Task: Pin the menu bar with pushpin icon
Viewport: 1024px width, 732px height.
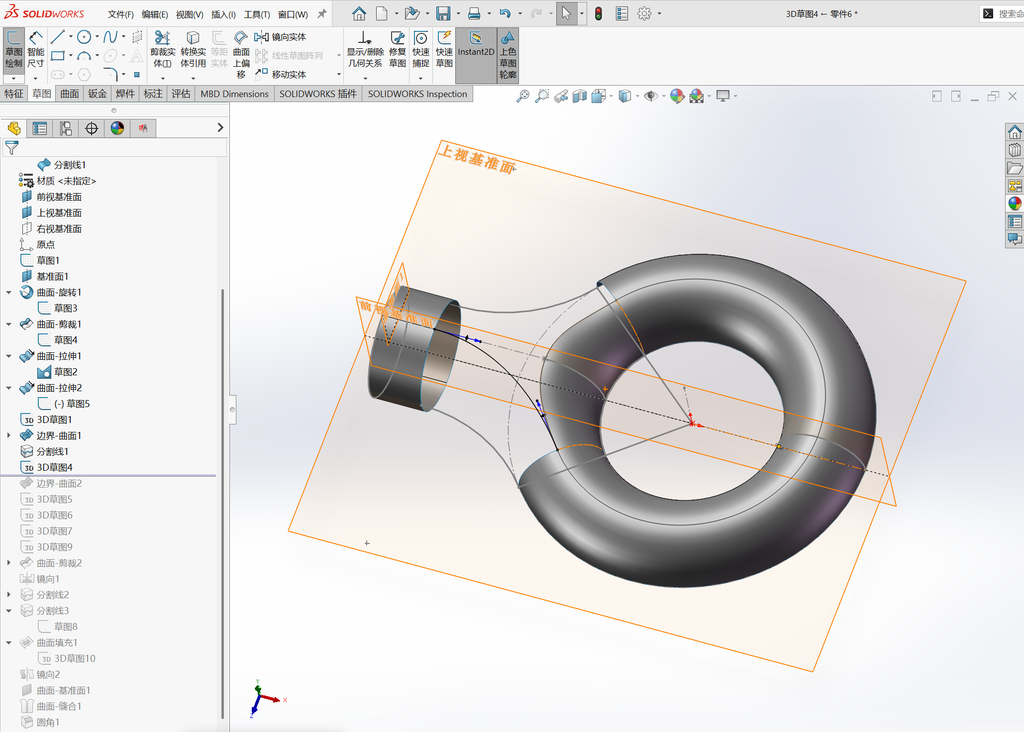Action: point(322,14)
